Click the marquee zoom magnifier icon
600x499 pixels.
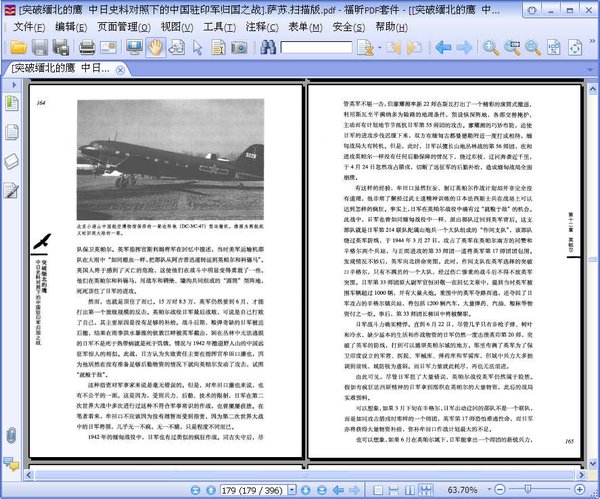pos(512,48)
